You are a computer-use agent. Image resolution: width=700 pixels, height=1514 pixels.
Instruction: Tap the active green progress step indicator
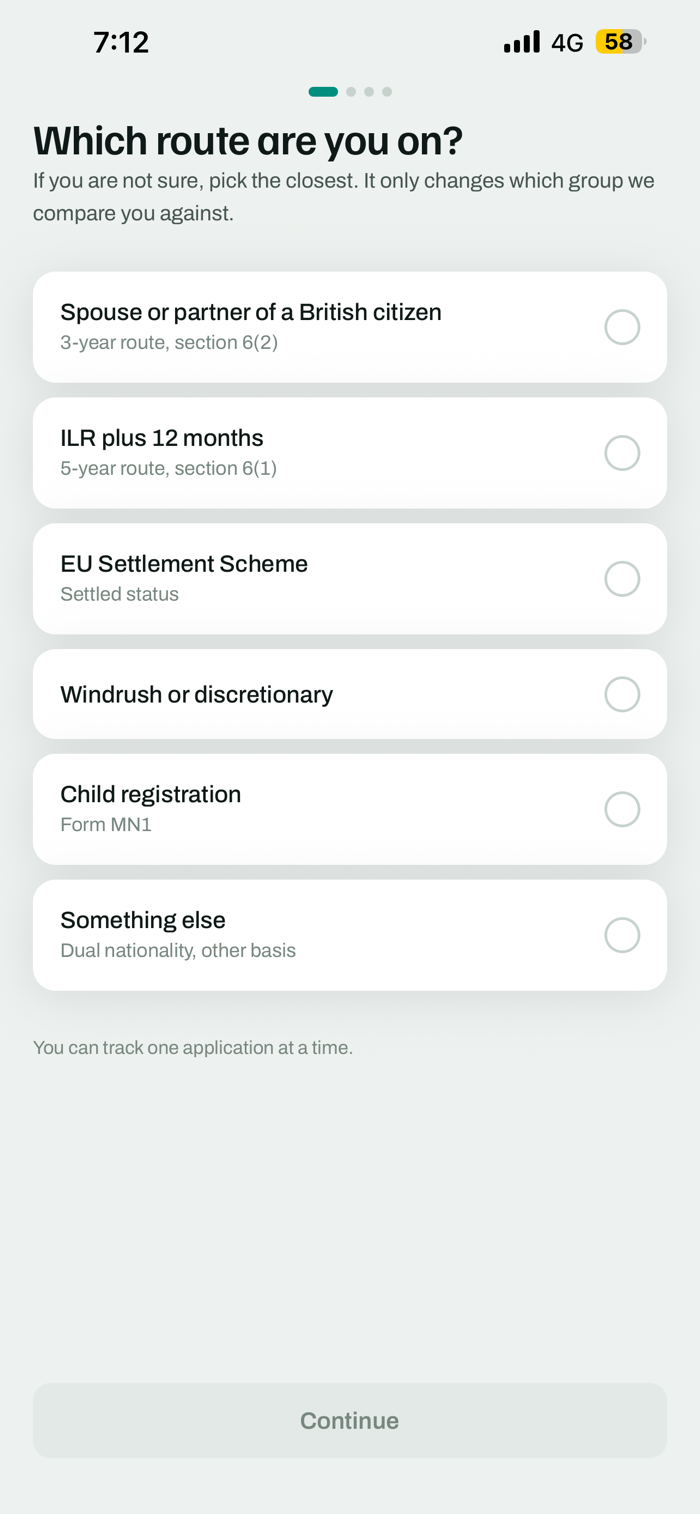pyautogui.click(x=323, y=92)
